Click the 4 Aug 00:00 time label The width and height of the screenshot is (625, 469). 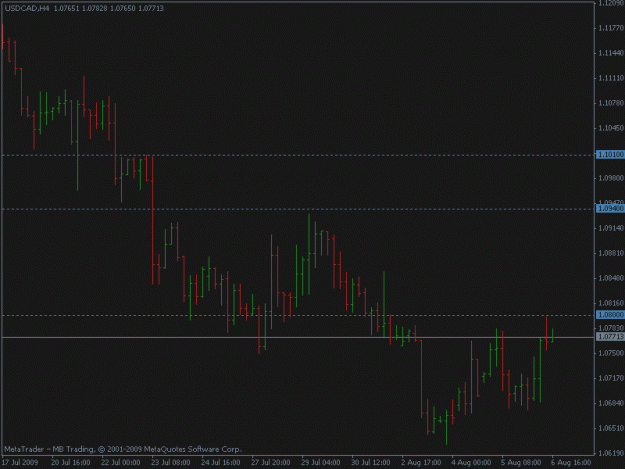click(471, 463)
